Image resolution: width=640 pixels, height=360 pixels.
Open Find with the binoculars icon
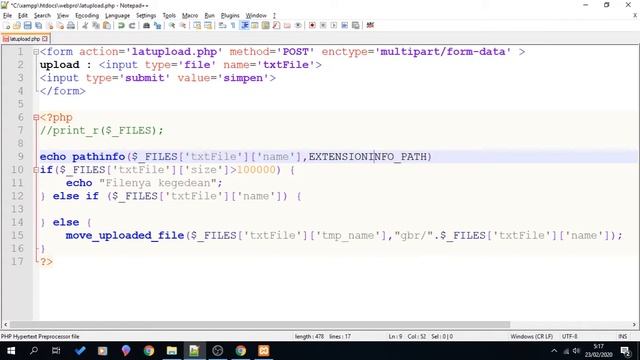point(146,25)
